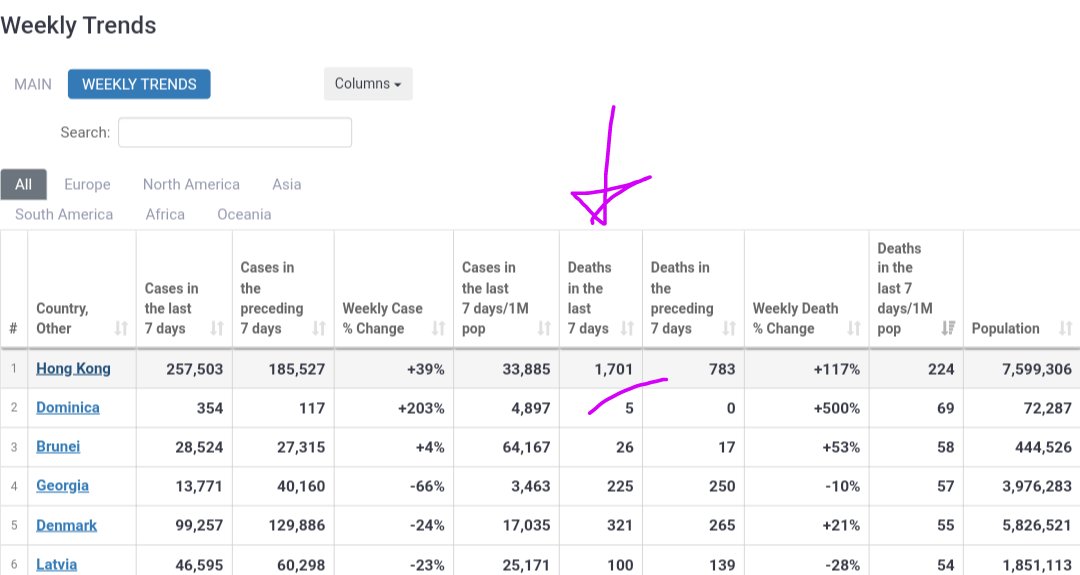The height and width of the screenshot is (575, 1080).
Task: Sort by Cases in last 7 days/1M pop icon
Action: pos(544,328)
